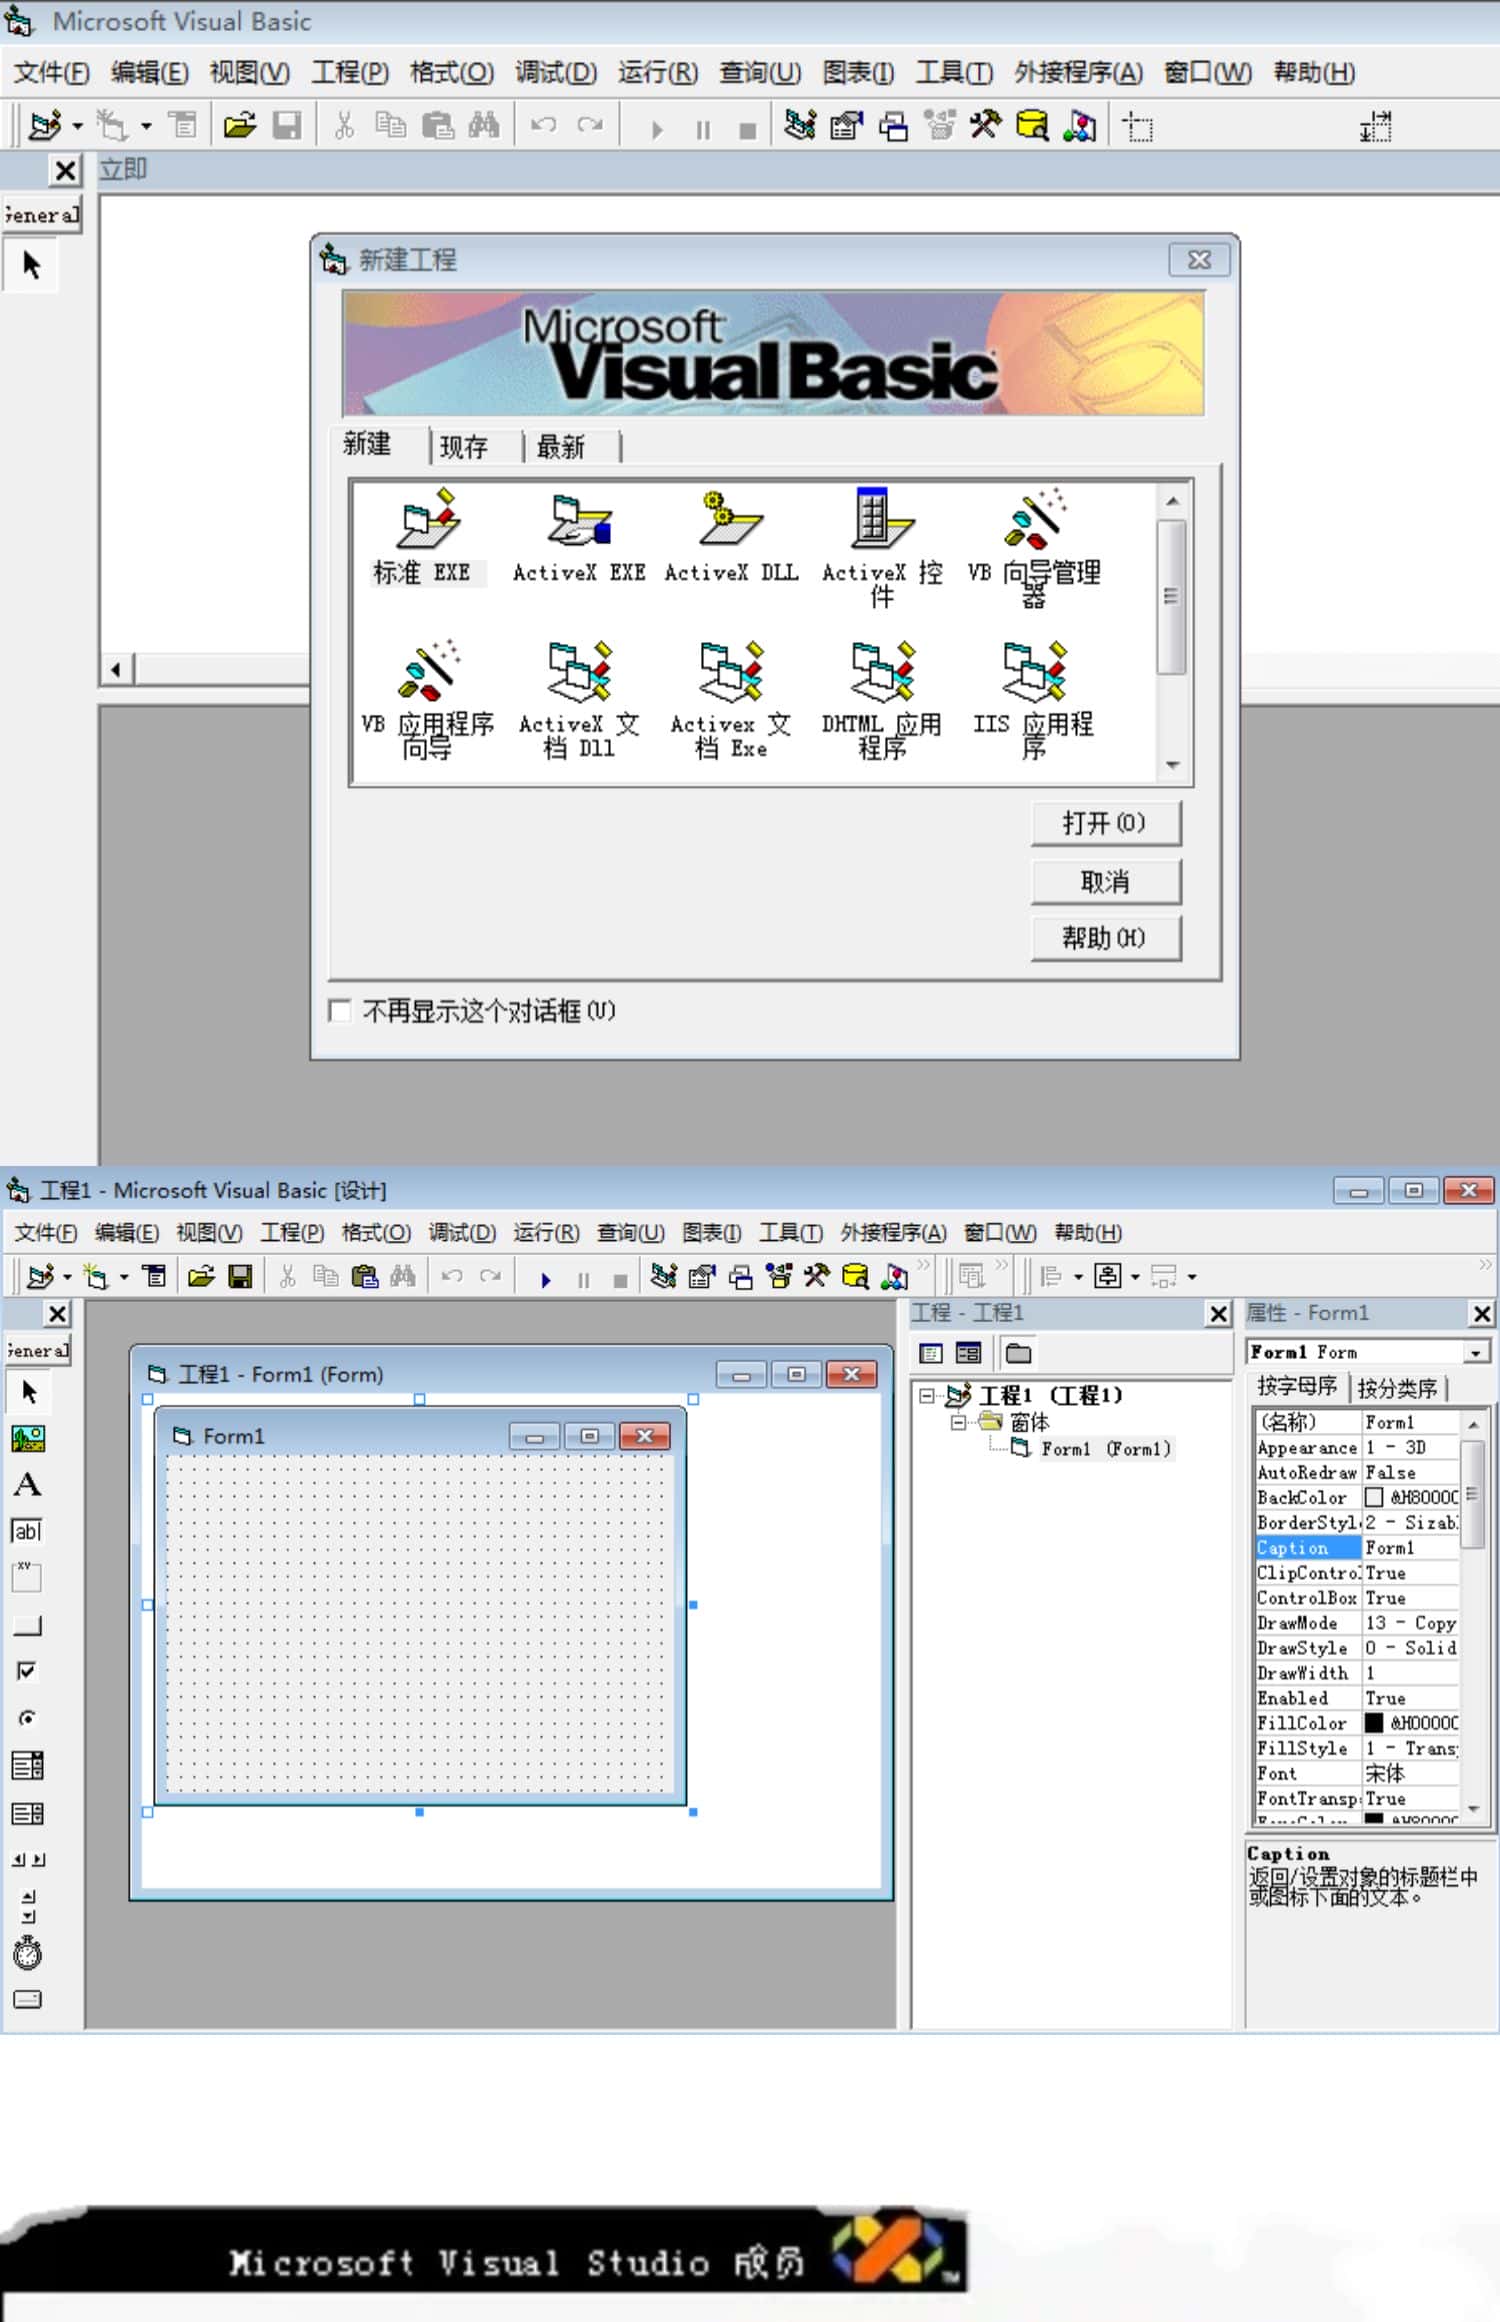
Task: Click the FillColor black color swatch
Action: (x=1374, y=1723)
